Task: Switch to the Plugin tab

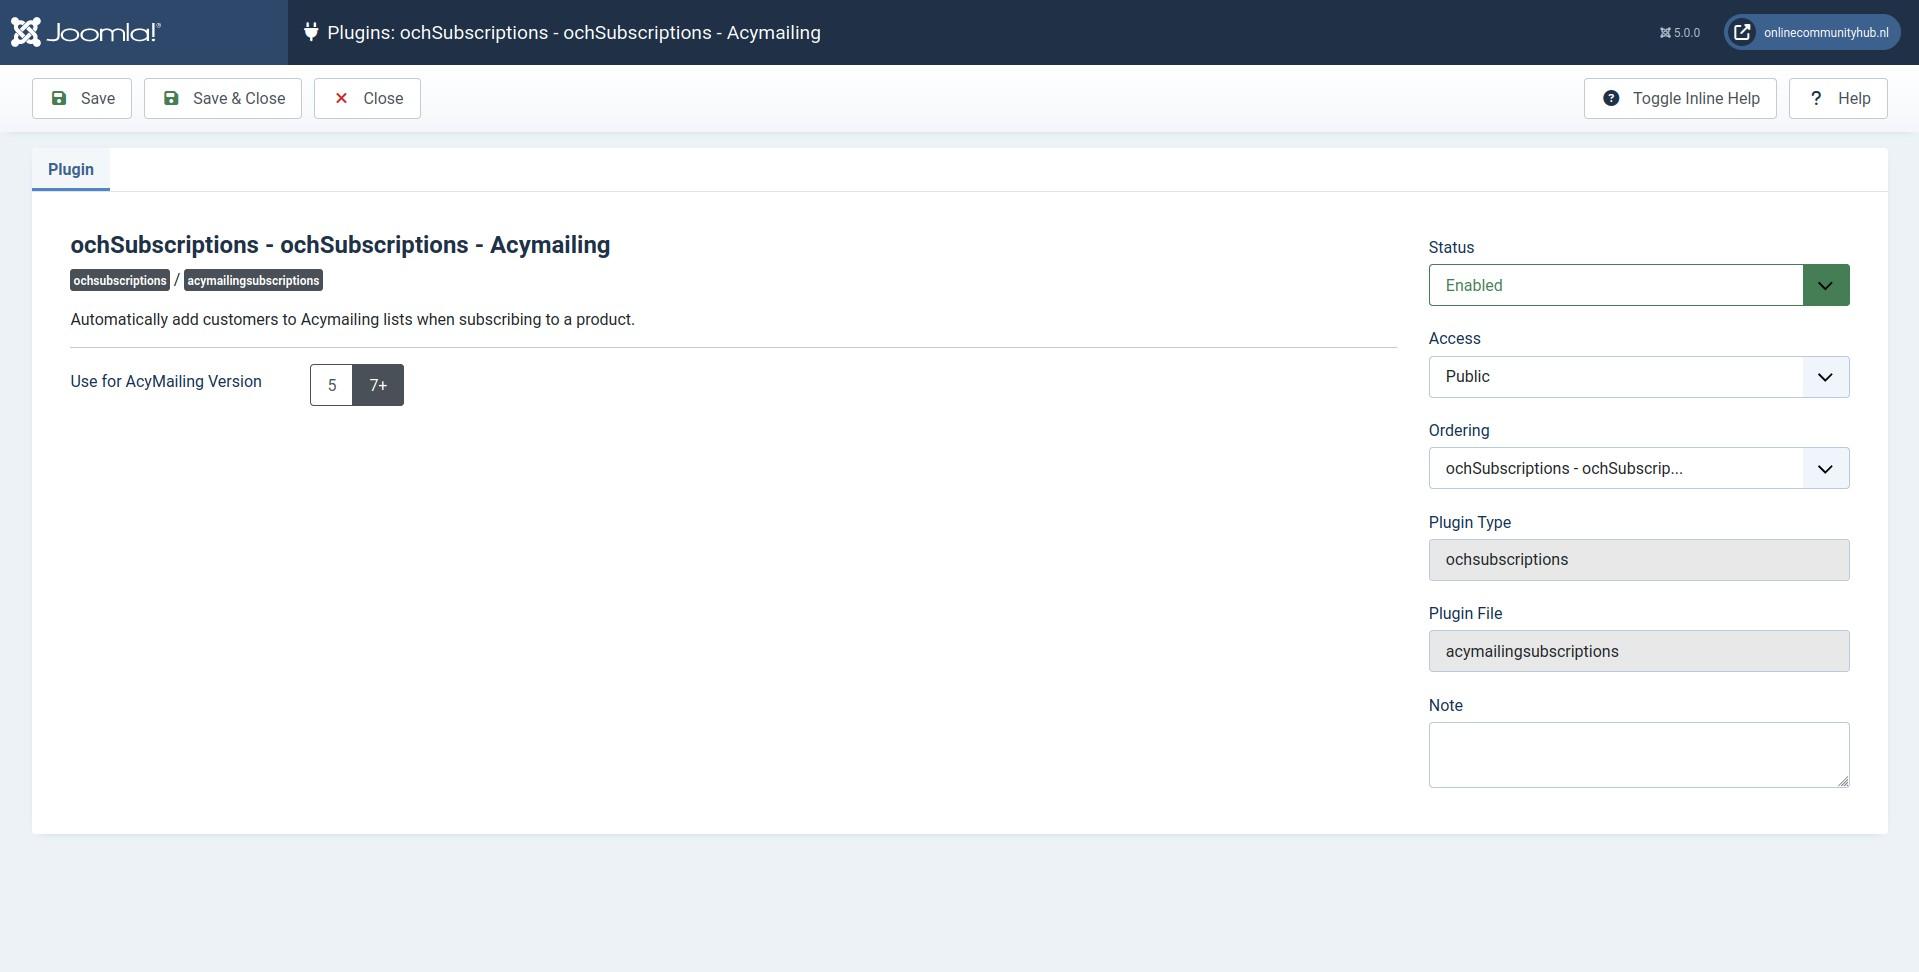Action: pos(71,169)
